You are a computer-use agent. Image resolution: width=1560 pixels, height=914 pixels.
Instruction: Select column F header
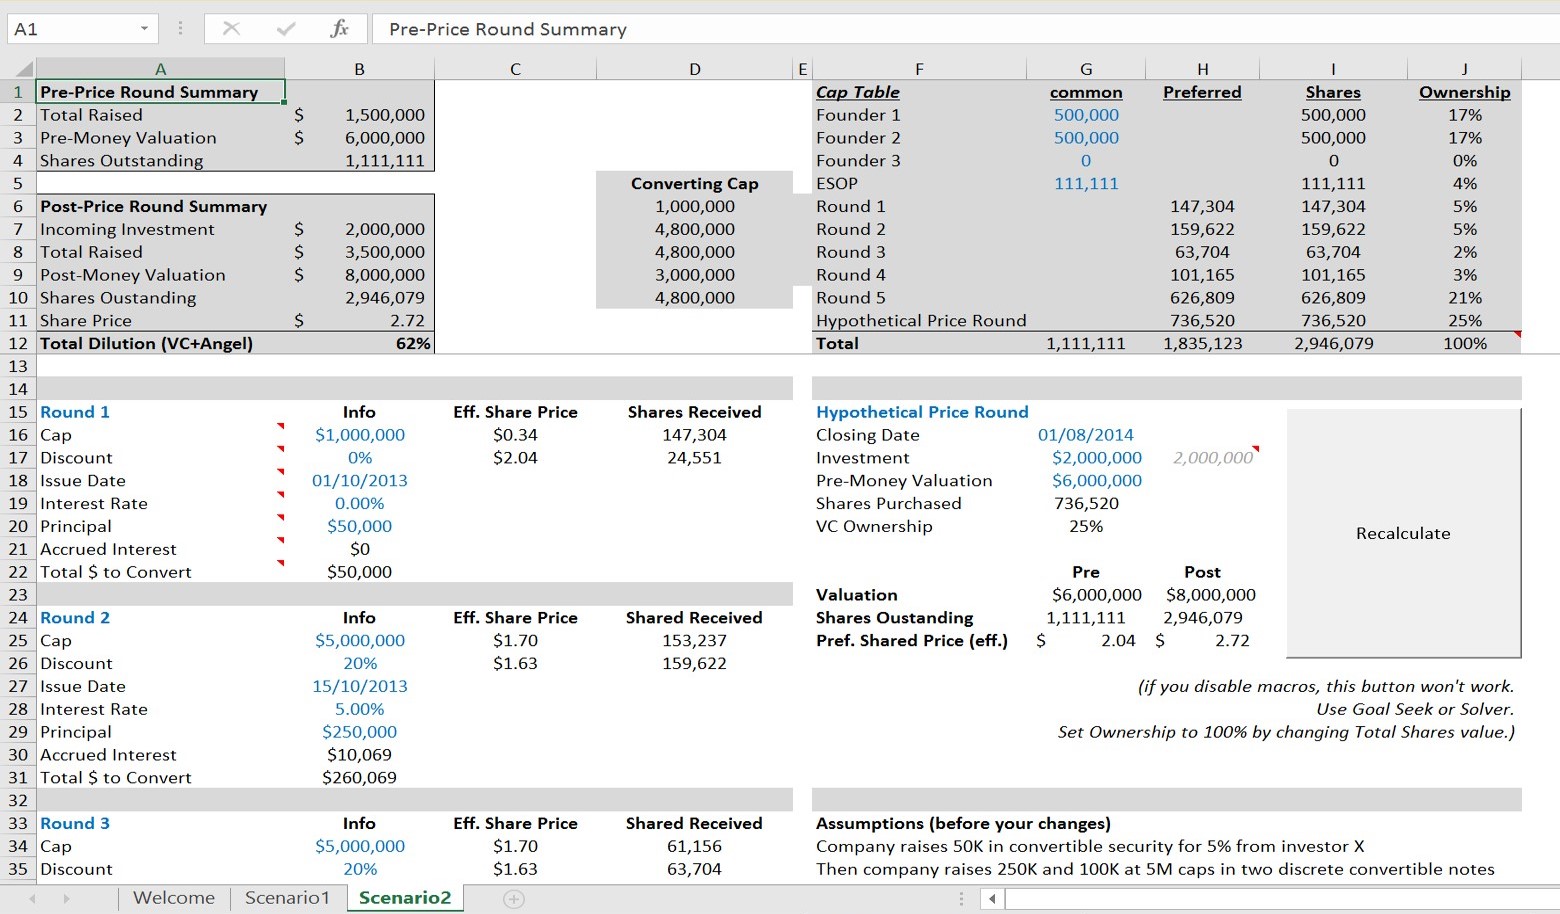coord(919,69)
